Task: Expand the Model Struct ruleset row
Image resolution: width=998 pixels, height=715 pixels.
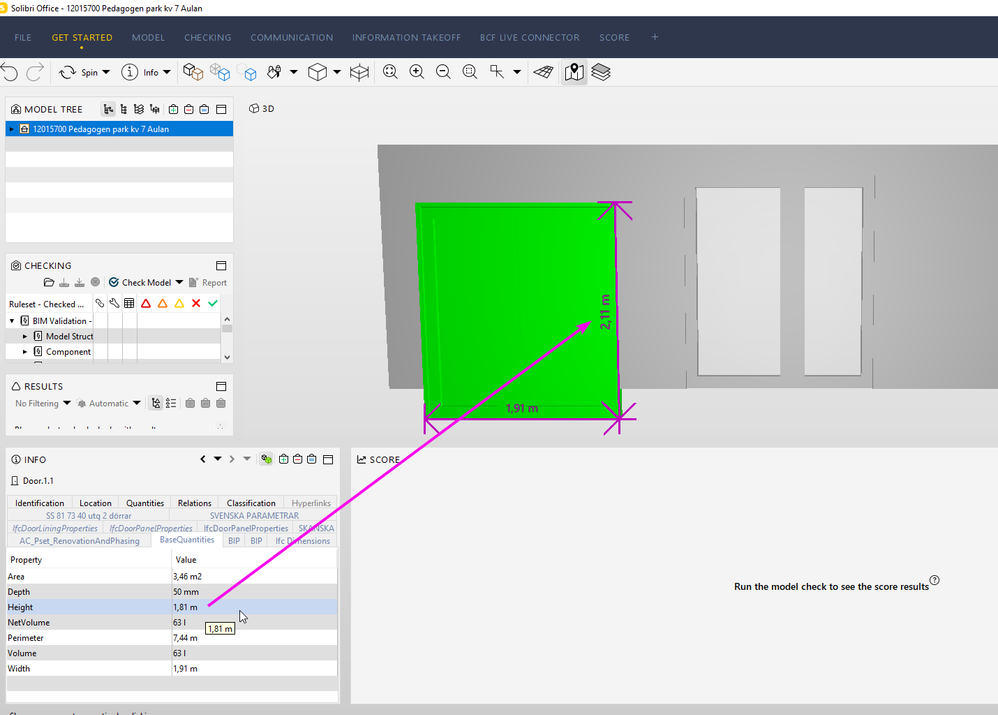Action: click(x=25, y=336)
